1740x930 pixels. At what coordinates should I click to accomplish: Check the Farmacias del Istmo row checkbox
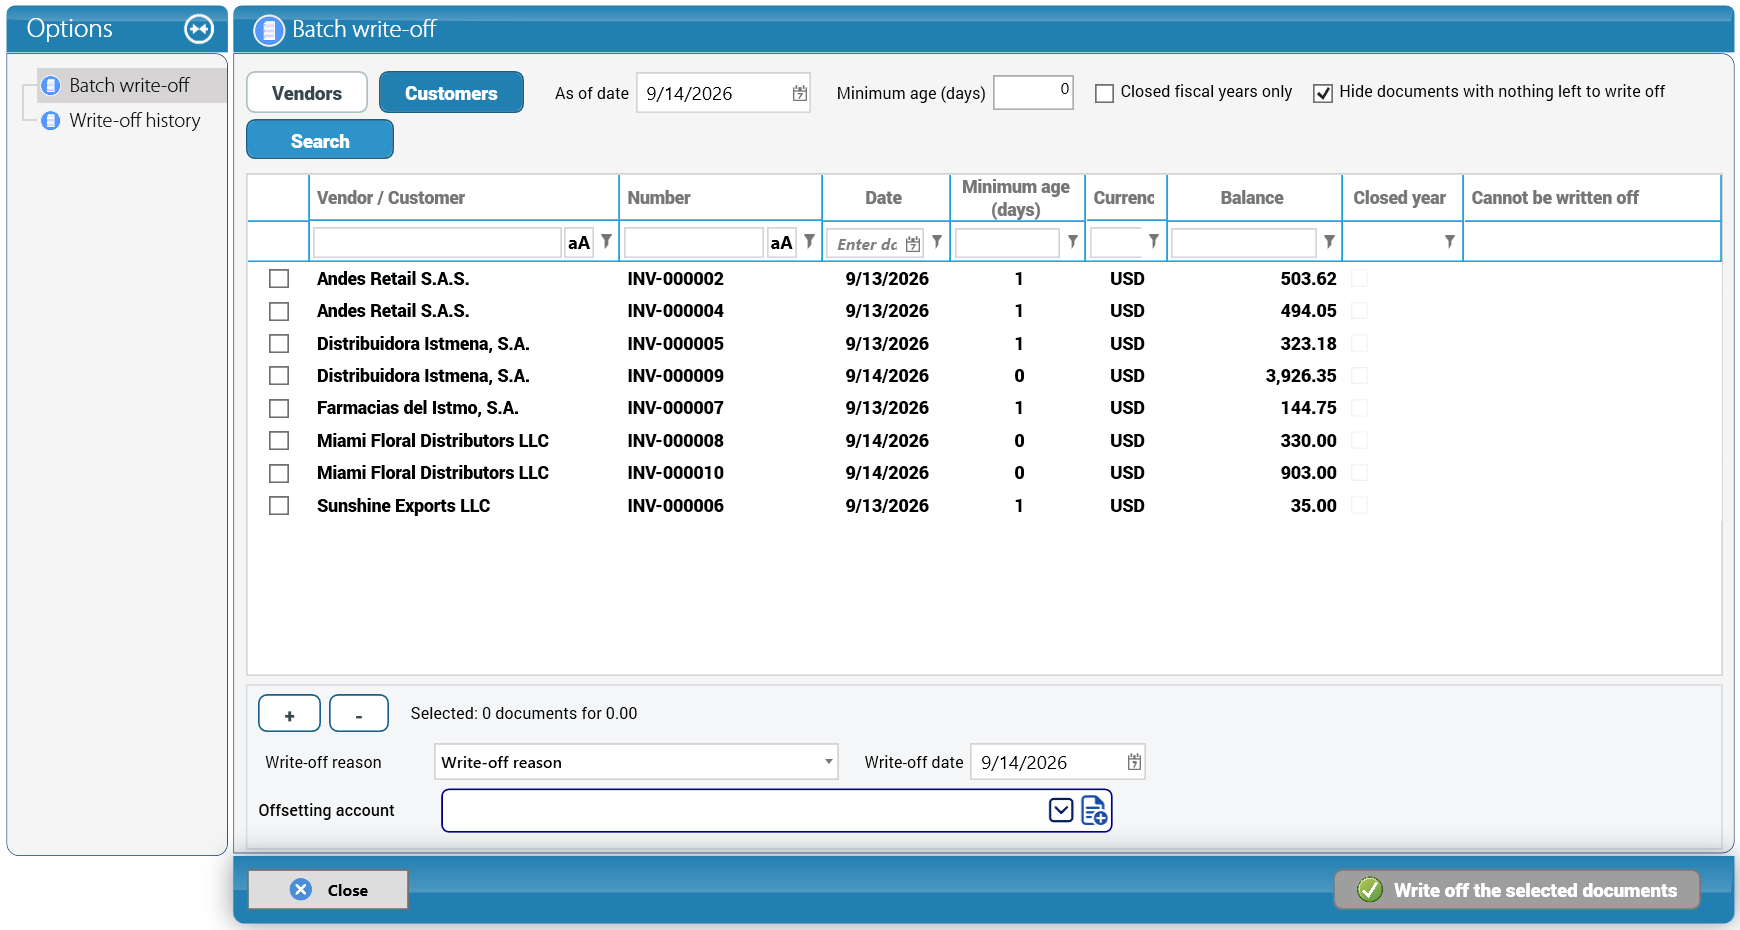coord(279,408)
